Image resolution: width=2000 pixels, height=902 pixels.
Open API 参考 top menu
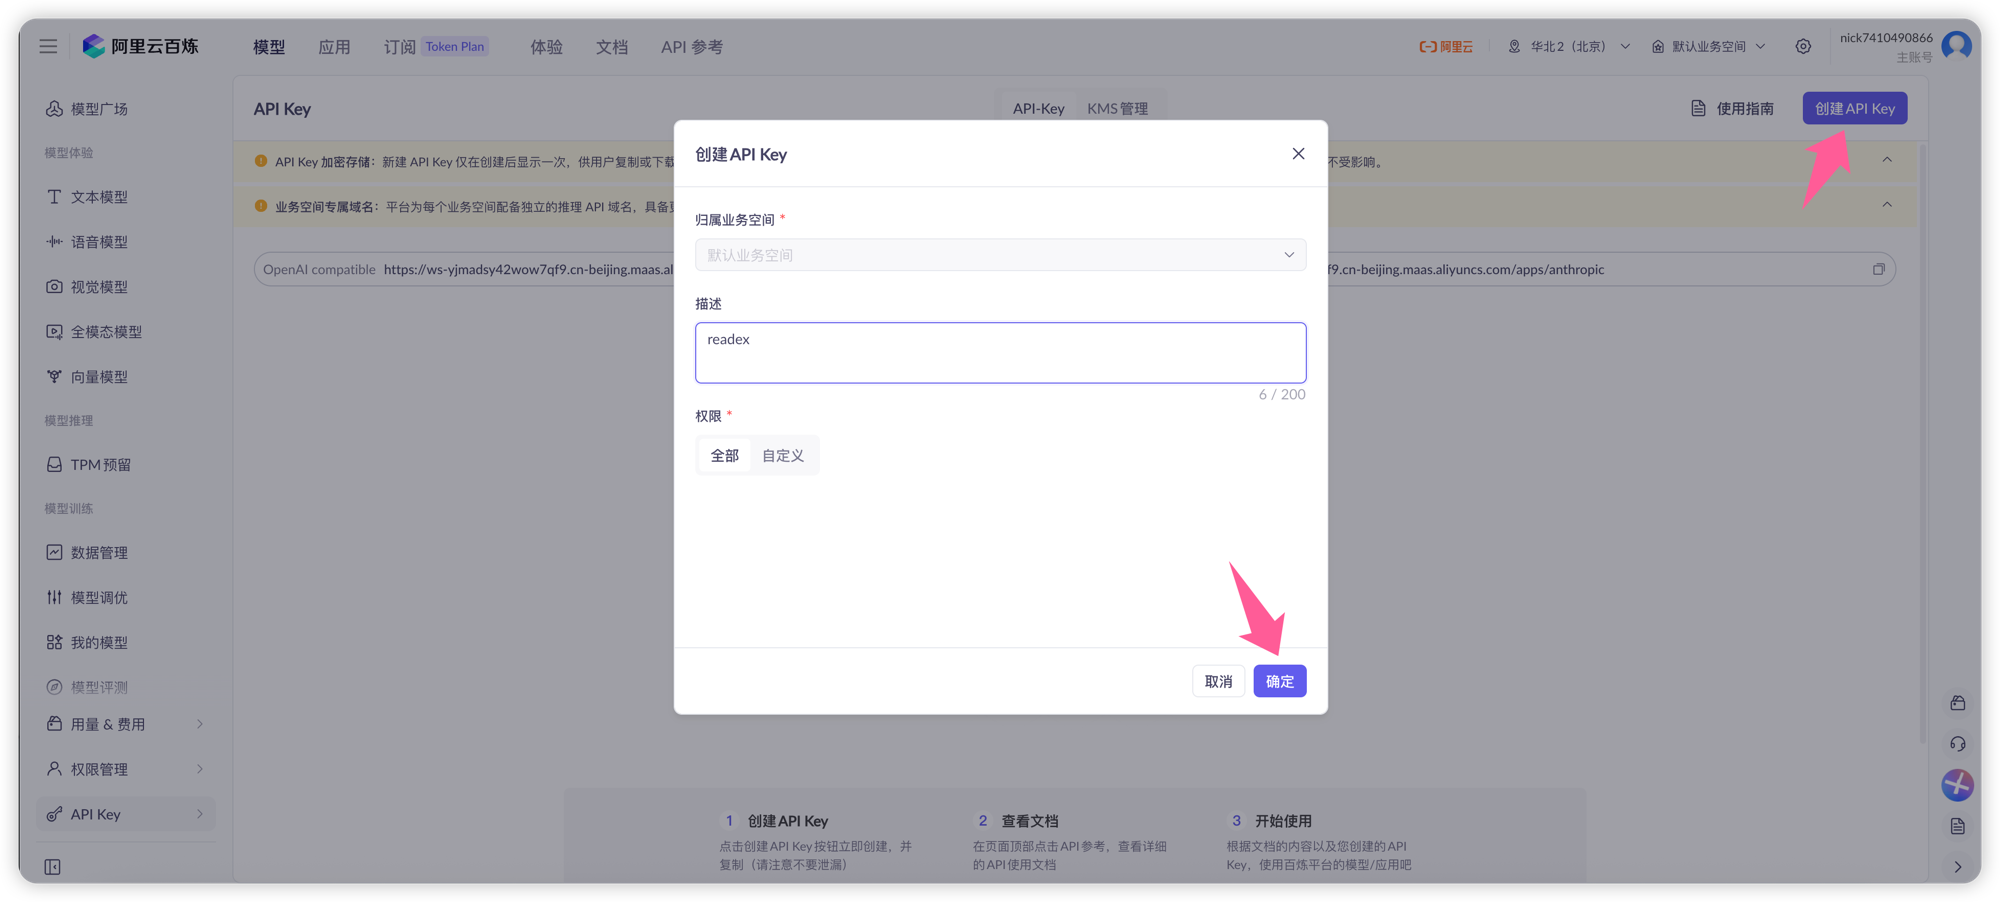click(x=692, y=47)
